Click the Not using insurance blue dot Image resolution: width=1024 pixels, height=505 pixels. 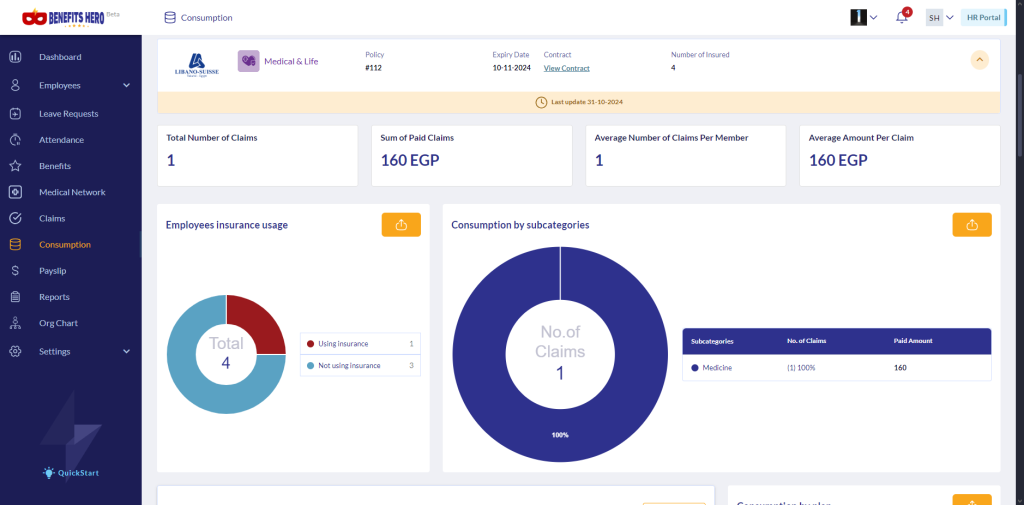(310, 366)
